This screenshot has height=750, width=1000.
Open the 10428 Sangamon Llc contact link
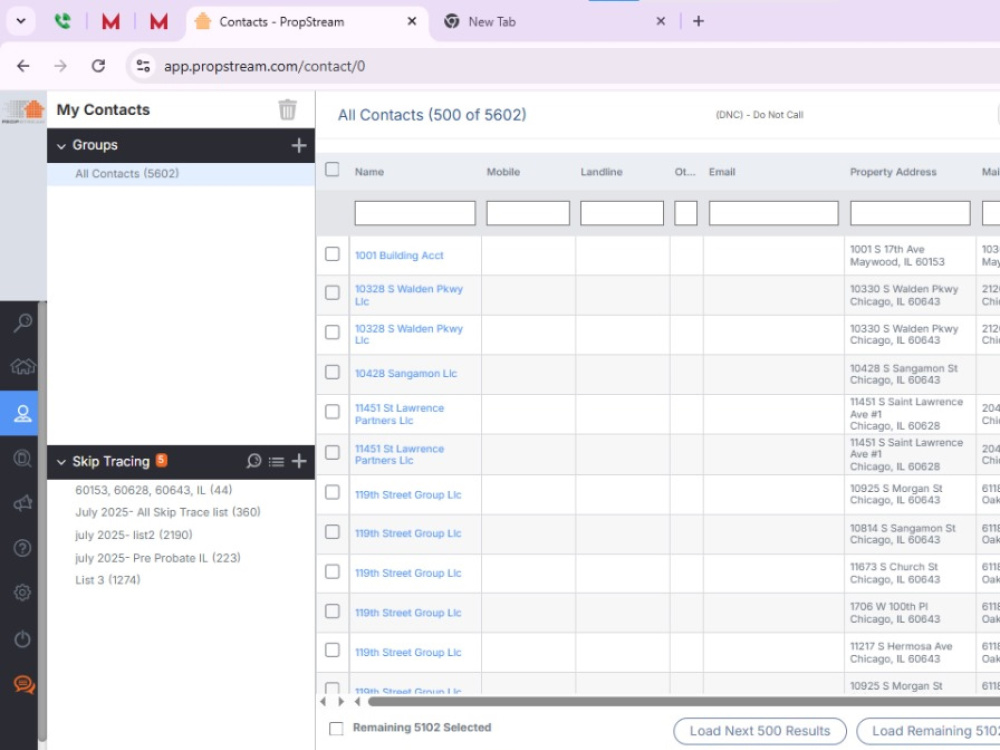tap(406, 374)
